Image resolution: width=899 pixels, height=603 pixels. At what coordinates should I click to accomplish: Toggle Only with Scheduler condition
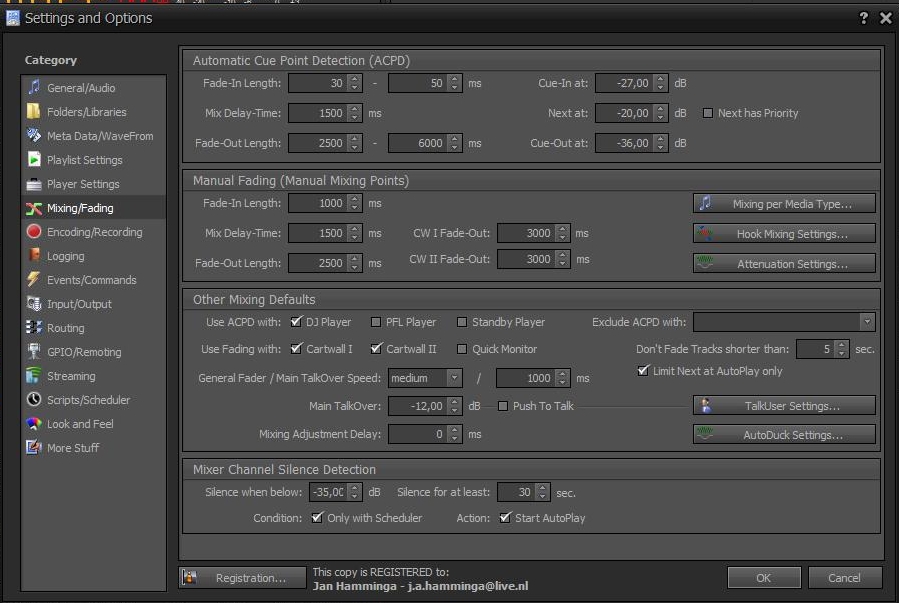tap(316, 518)
